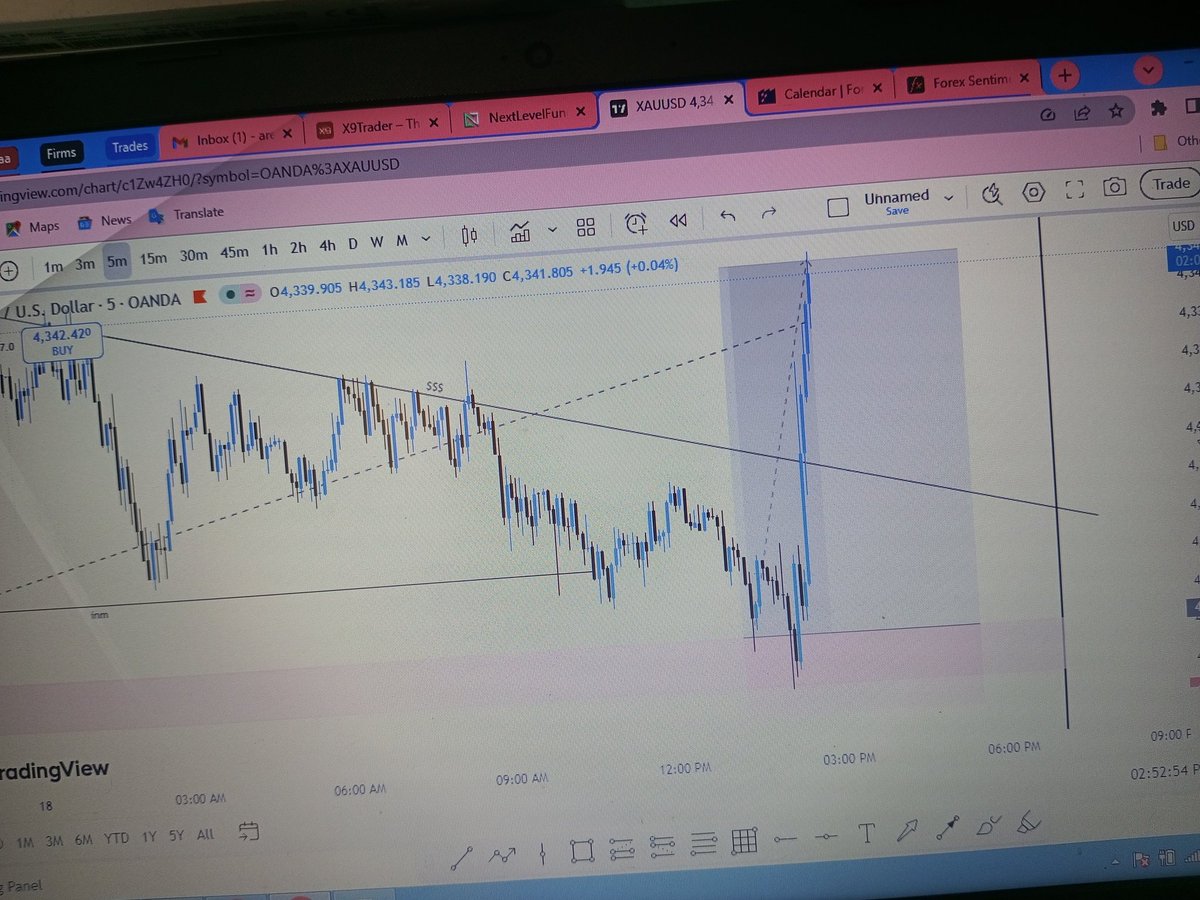Add a symbol with the plus circle
The height and width of the screenshot is (900, 1200).
tap(9, 270)
